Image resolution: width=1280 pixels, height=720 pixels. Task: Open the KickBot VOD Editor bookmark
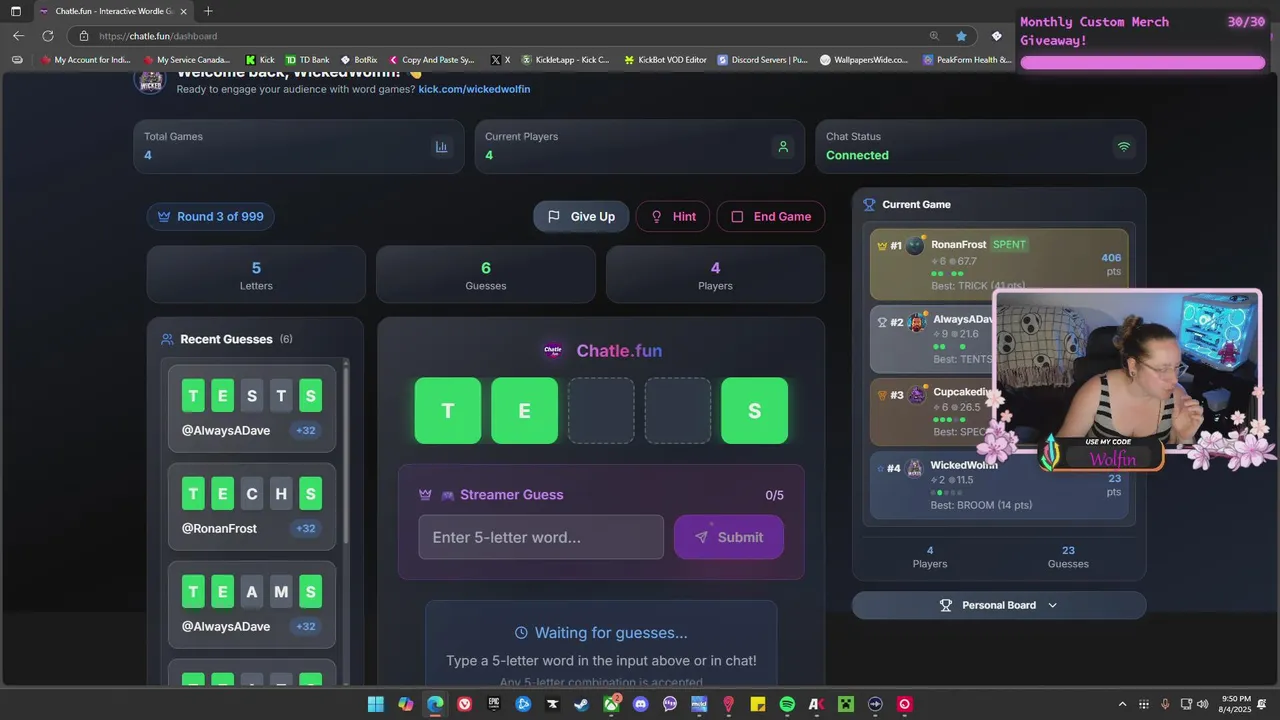tap(665, 60)
